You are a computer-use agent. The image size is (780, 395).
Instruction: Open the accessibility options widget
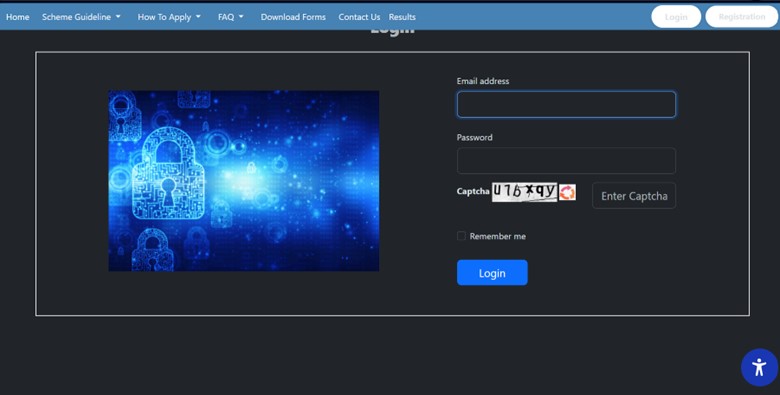click(x=759, y=367)
